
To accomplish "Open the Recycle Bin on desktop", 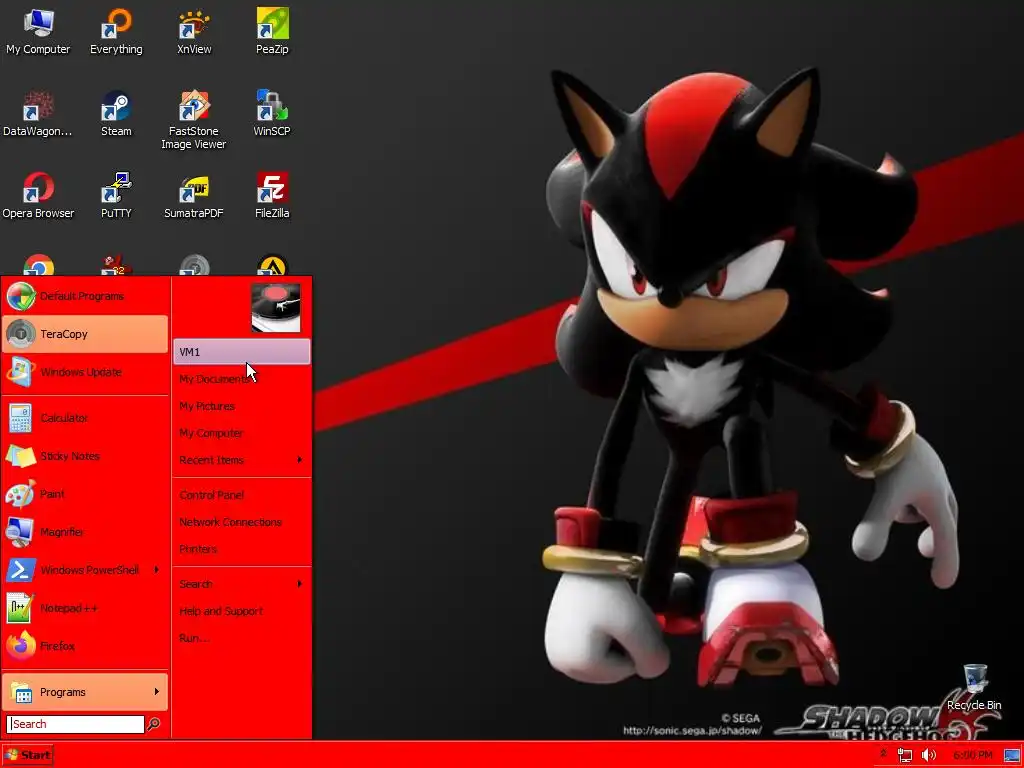I will [x=974, y=688].
